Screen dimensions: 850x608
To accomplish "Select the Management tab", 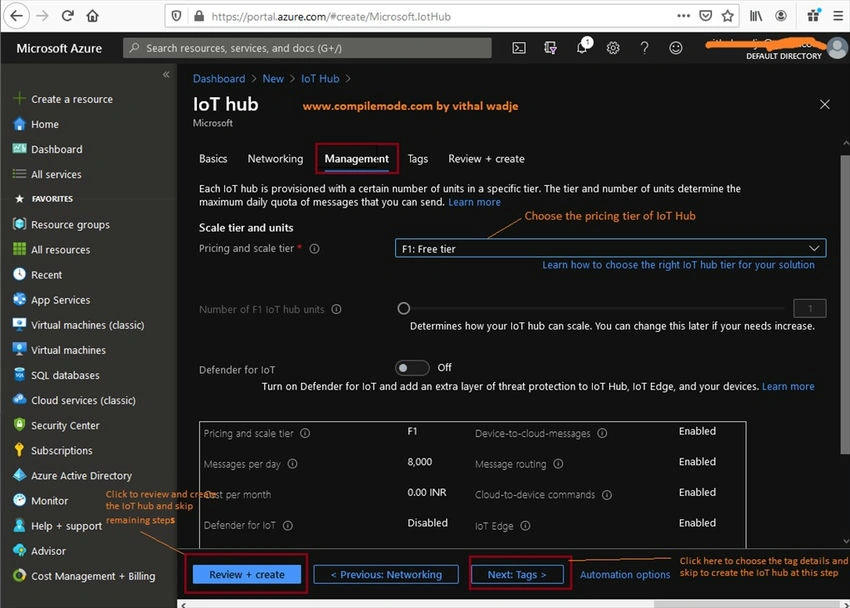I will pos(357,159).
